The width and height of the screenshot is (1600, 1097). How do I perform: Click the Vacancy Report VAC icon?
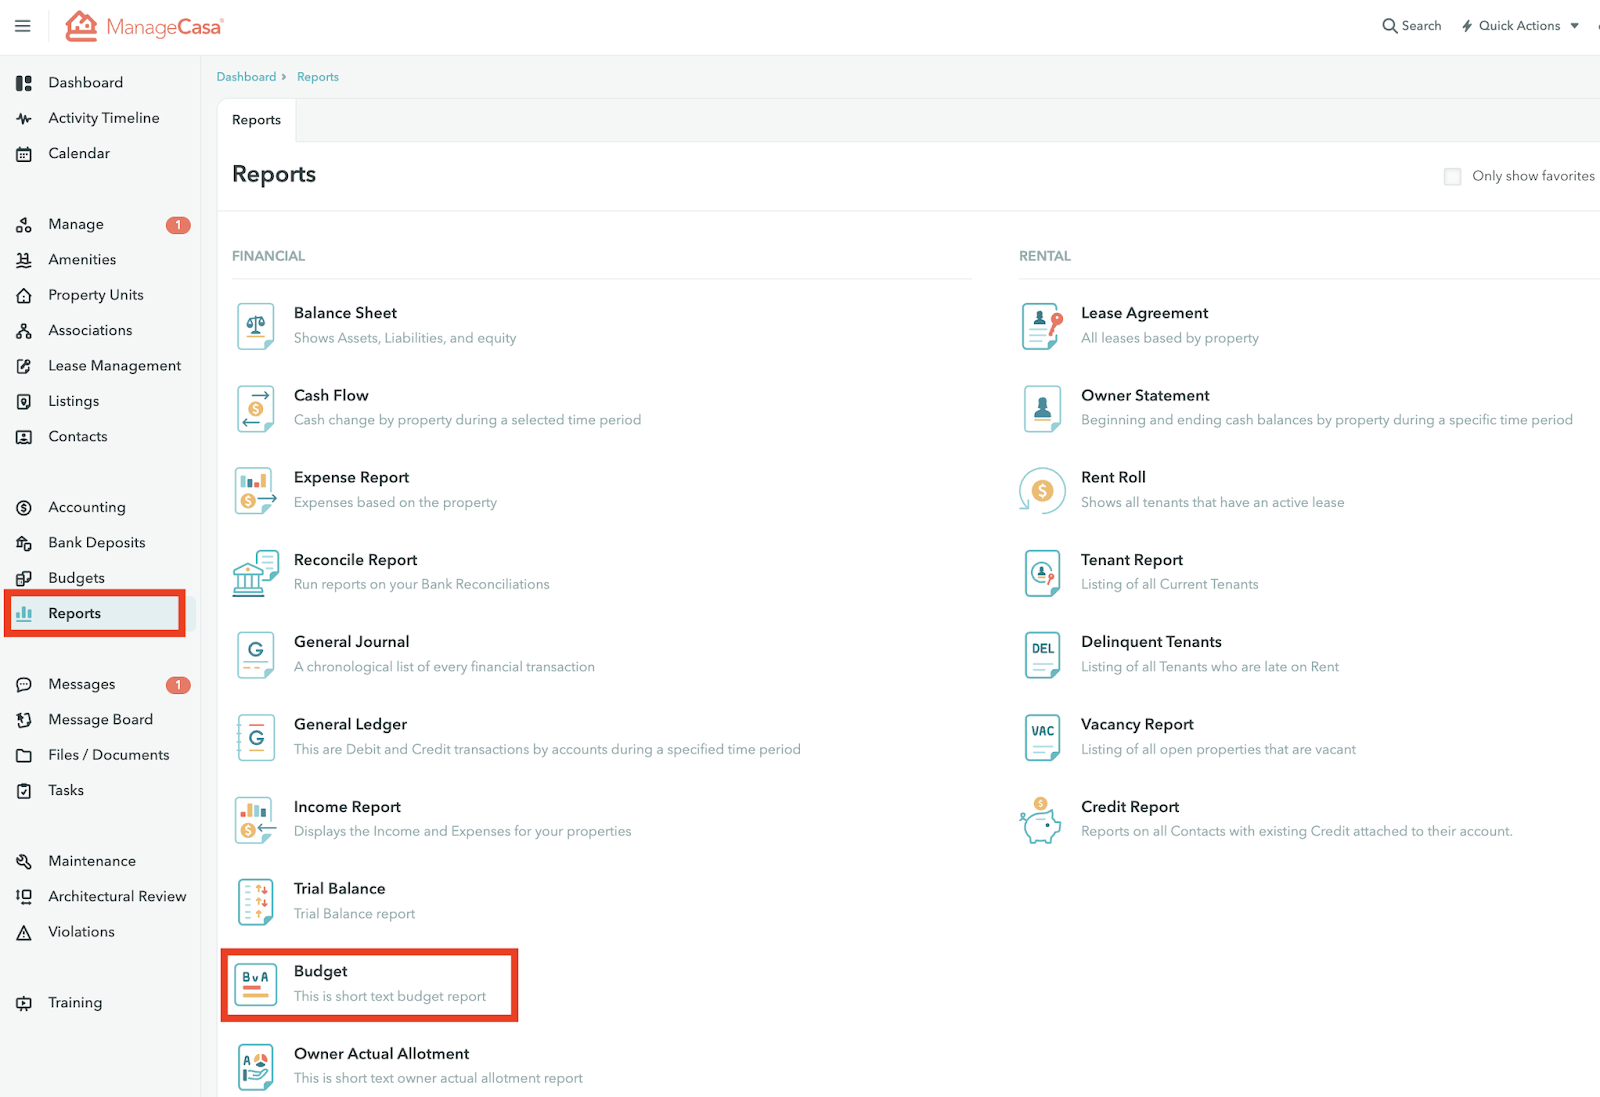[x=1042, y=737]
